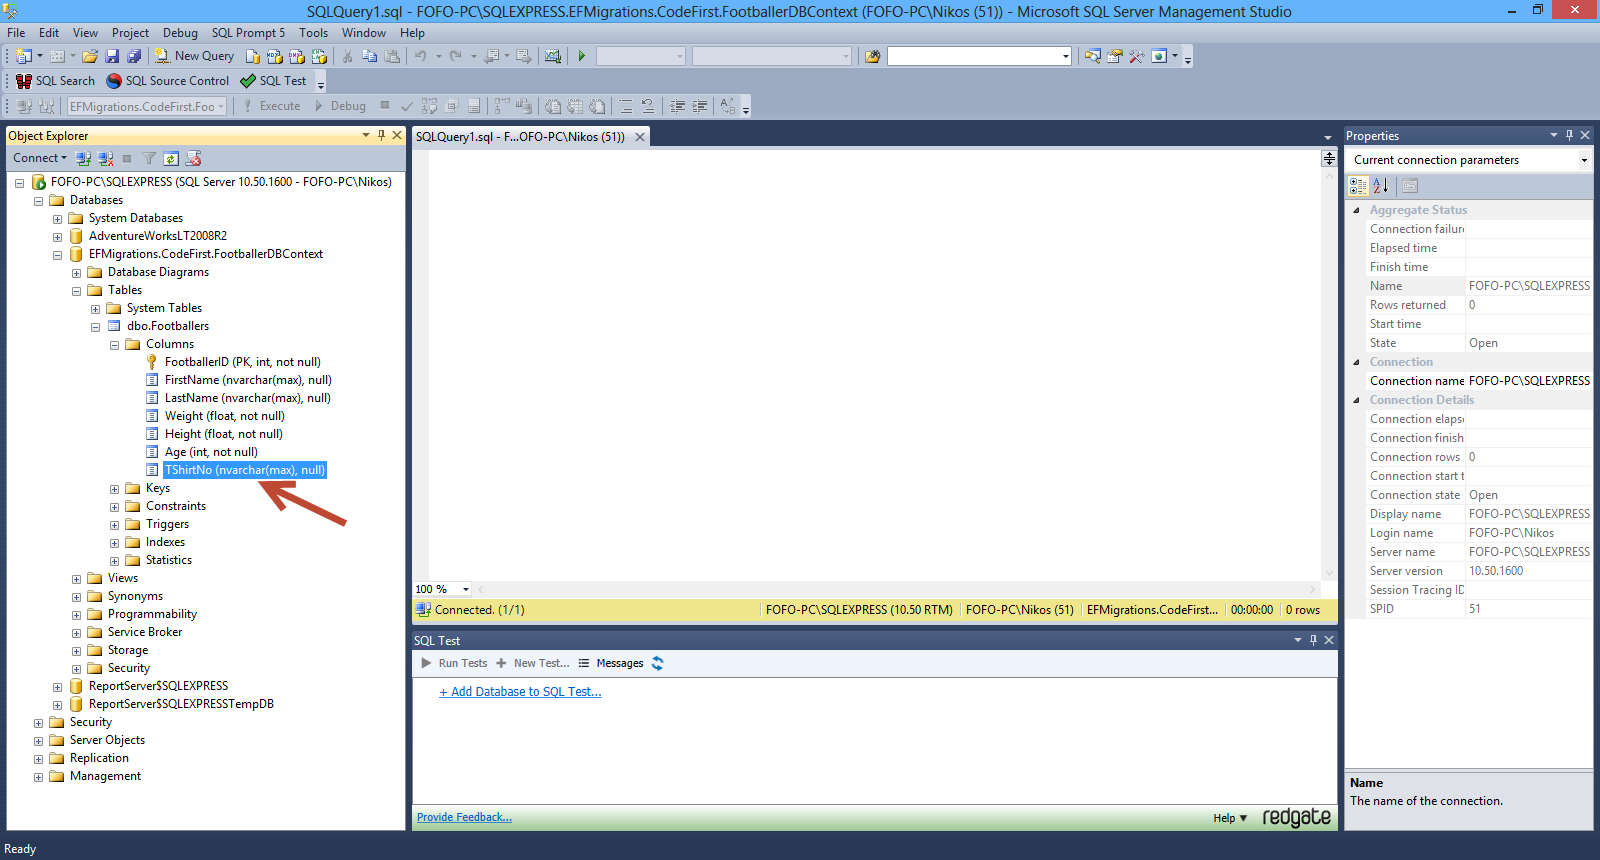This screenshot has width=1600, height=860.
Task: Collapse the Aggregate Status properties category
Action: [1356, 210]
